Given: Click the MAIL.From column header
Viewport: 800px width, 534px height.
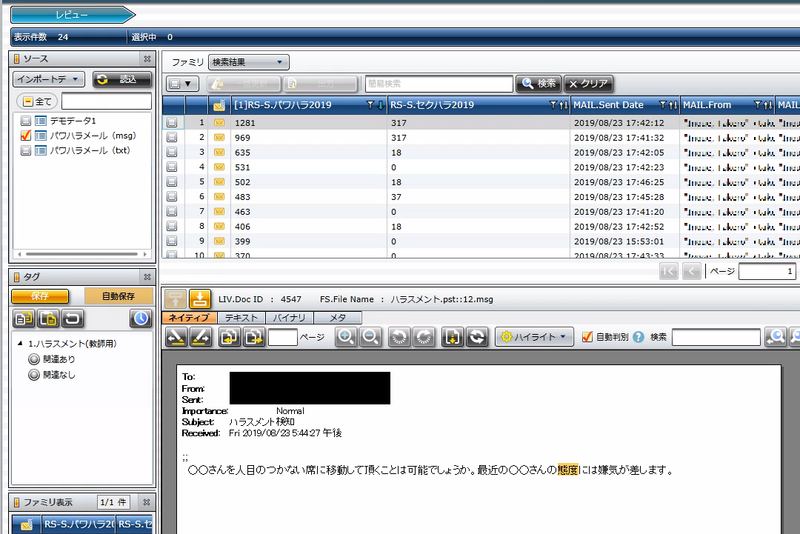Looking at the screenshot, I should 707,105.
